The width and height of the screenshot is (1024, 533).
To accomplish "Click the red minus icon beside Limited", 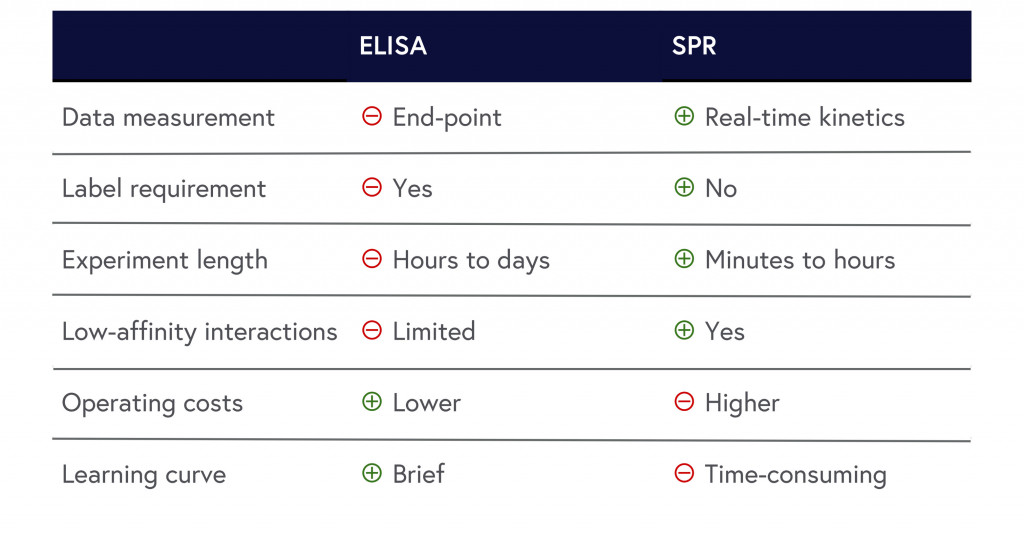I will tap(372, 330).
